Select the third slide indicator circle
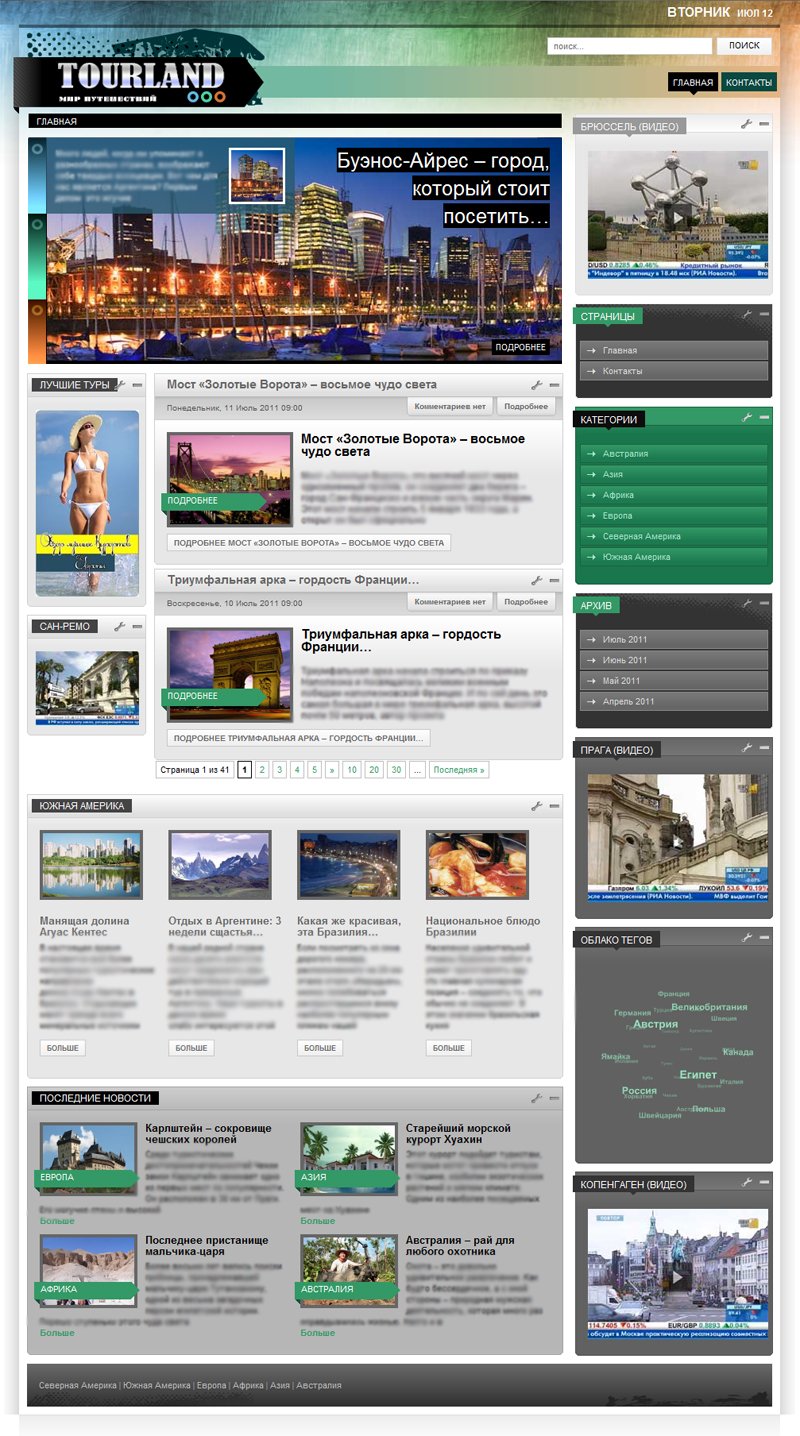 point(37,308)
